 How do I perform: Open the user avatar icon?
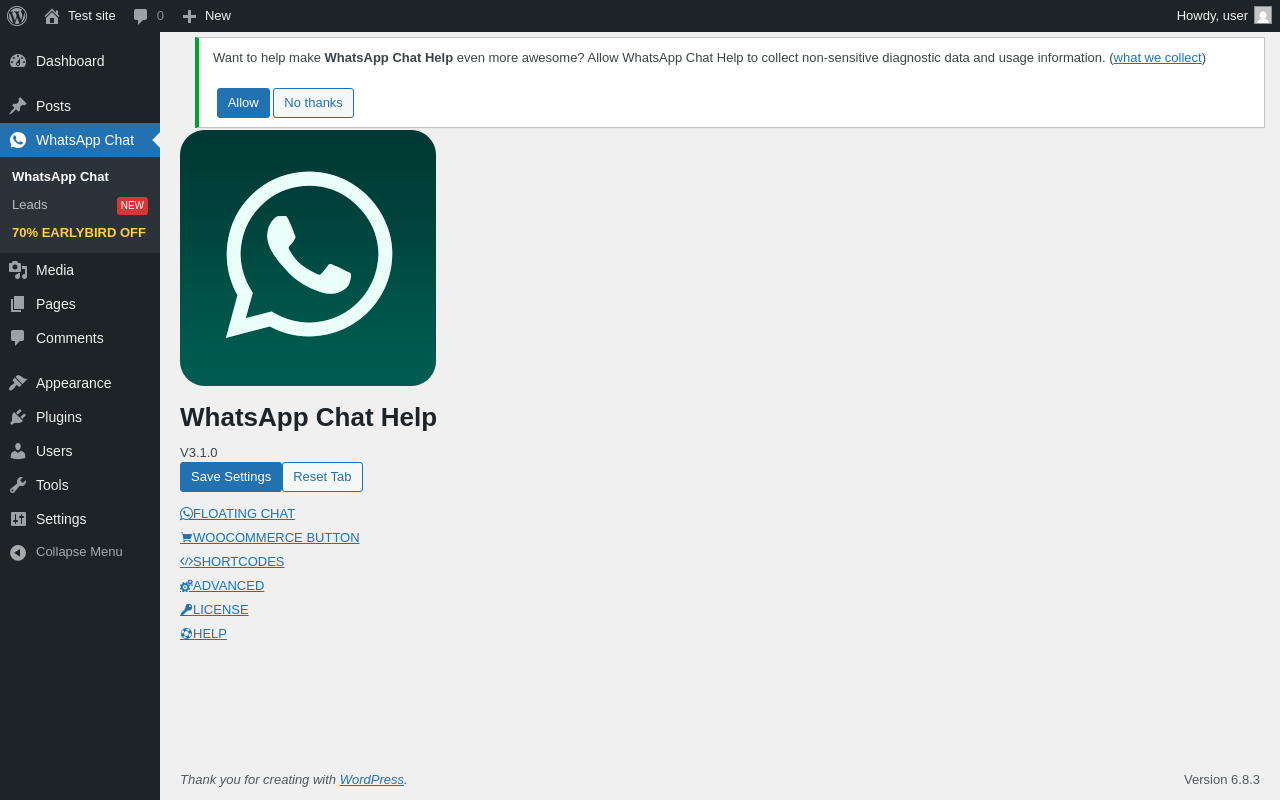(1263, 15)
